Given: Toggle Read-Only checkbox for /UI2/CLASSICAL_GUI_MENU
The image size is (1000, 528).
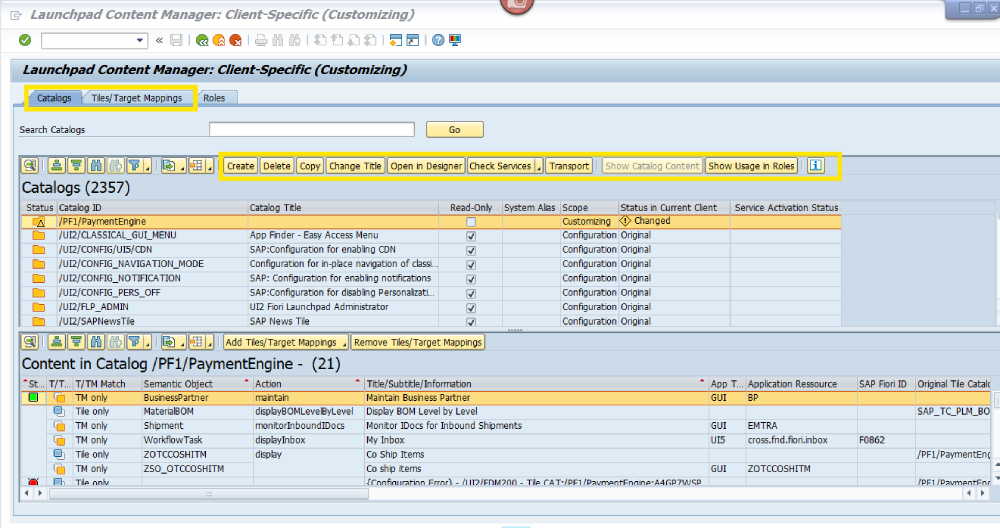Looking at the screenshot, I should tap(470, 235).
